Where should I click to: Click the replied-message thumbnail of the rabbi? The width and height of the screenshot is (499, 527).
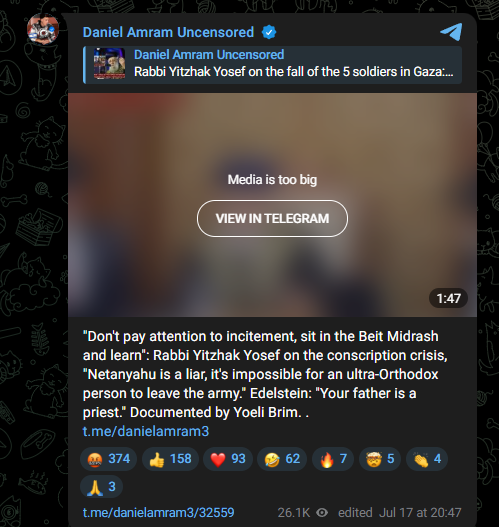tap(110, 64)
